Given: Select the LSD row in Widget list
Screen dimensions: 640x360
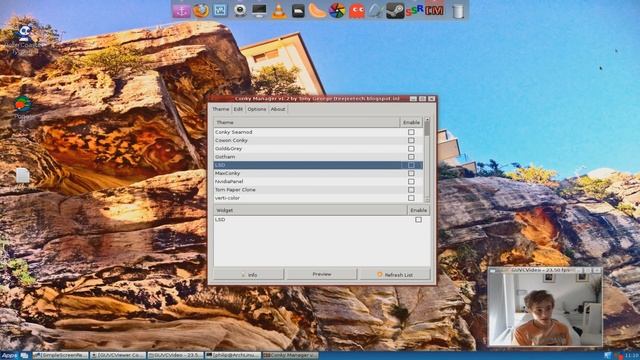Looking at the screenshot, I should [x=322, y=220].
